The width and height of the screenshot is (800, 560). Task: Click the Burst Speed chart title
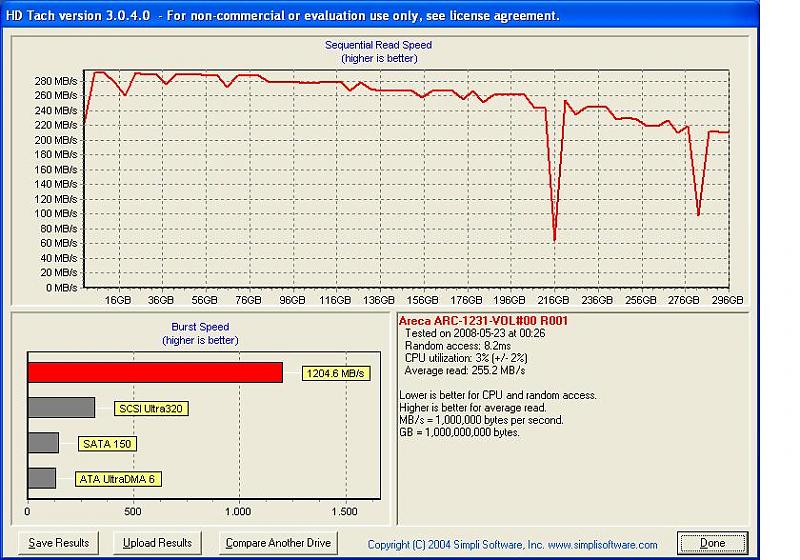pos(200,327)
